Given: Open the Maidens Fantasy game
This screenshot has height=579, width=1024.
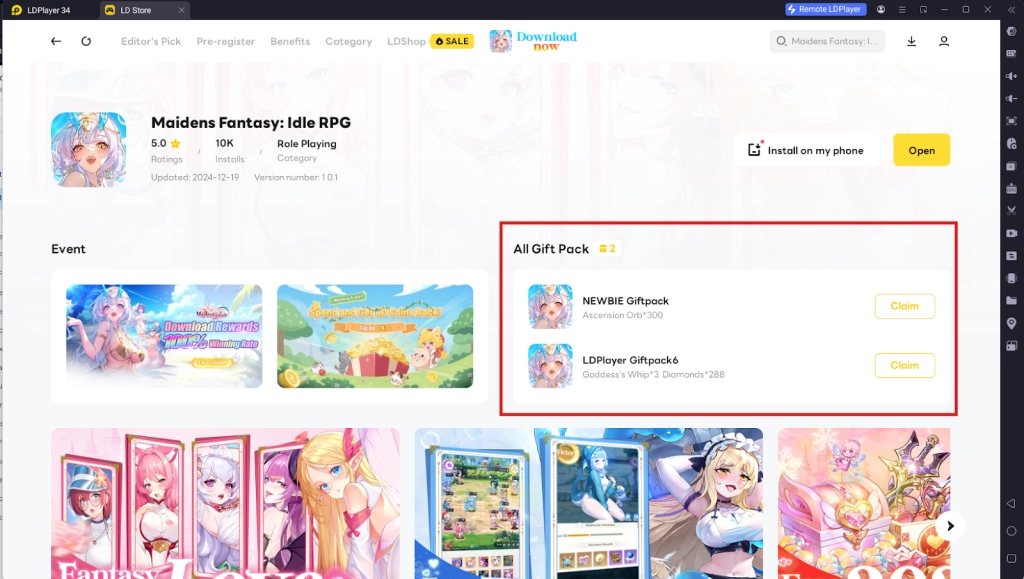Looking at the screenshot, I should pyautogui.click(x=921, y=150).
